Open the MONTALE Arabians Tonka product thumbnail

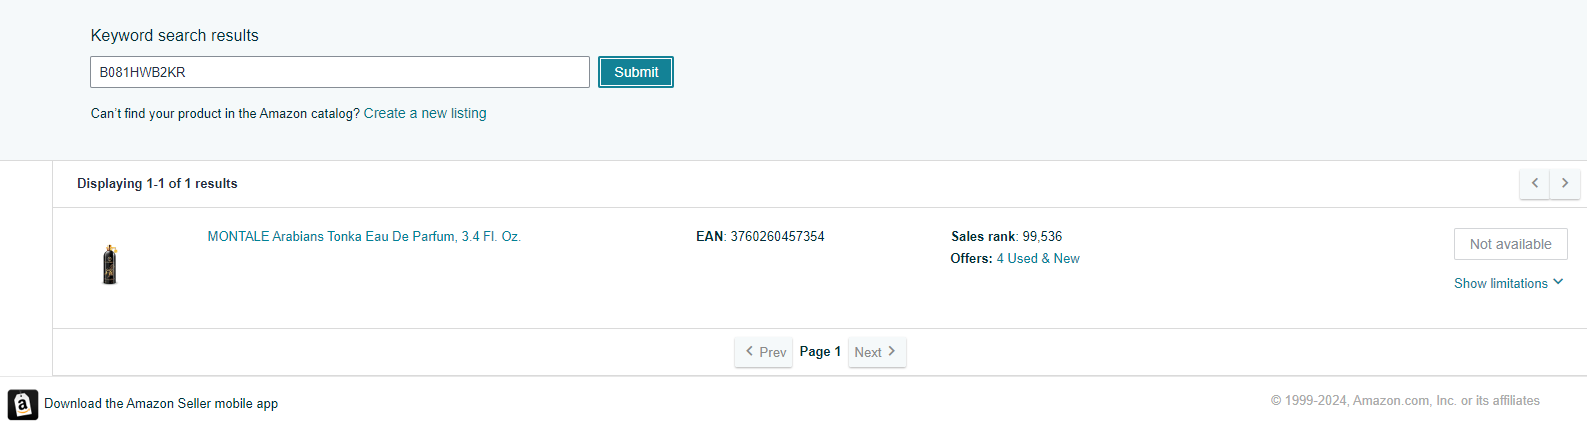click(110, 265)
